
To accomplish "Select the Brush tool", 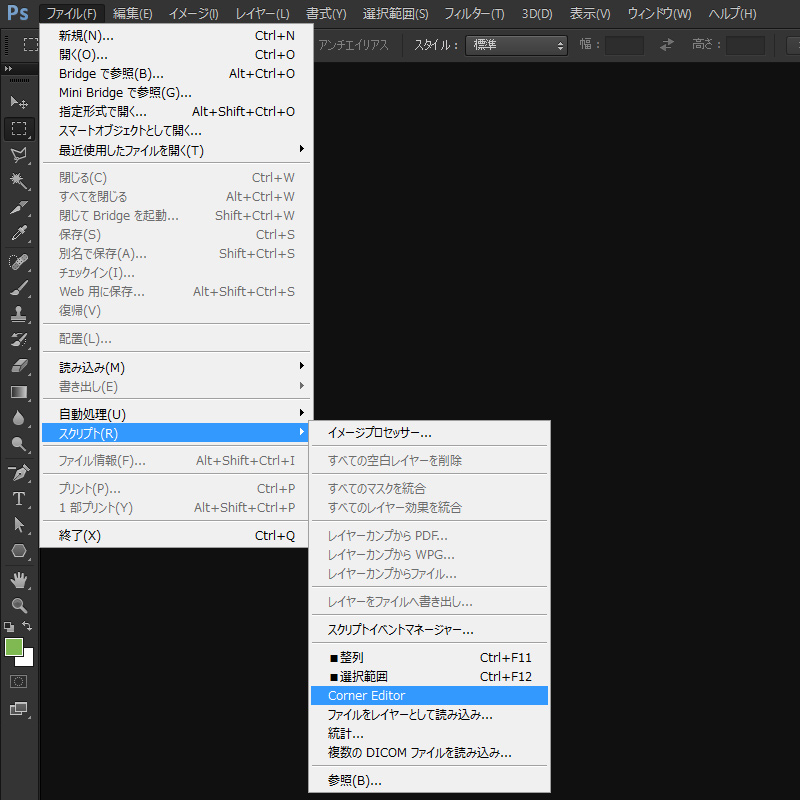I will coord(19,288).
